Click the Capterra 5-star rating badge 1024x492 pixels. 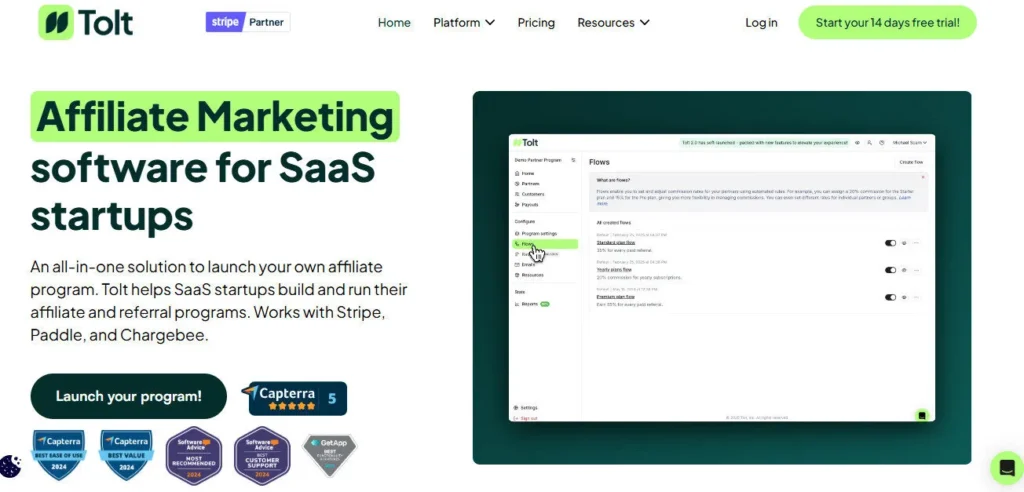[x=297, y=398]
